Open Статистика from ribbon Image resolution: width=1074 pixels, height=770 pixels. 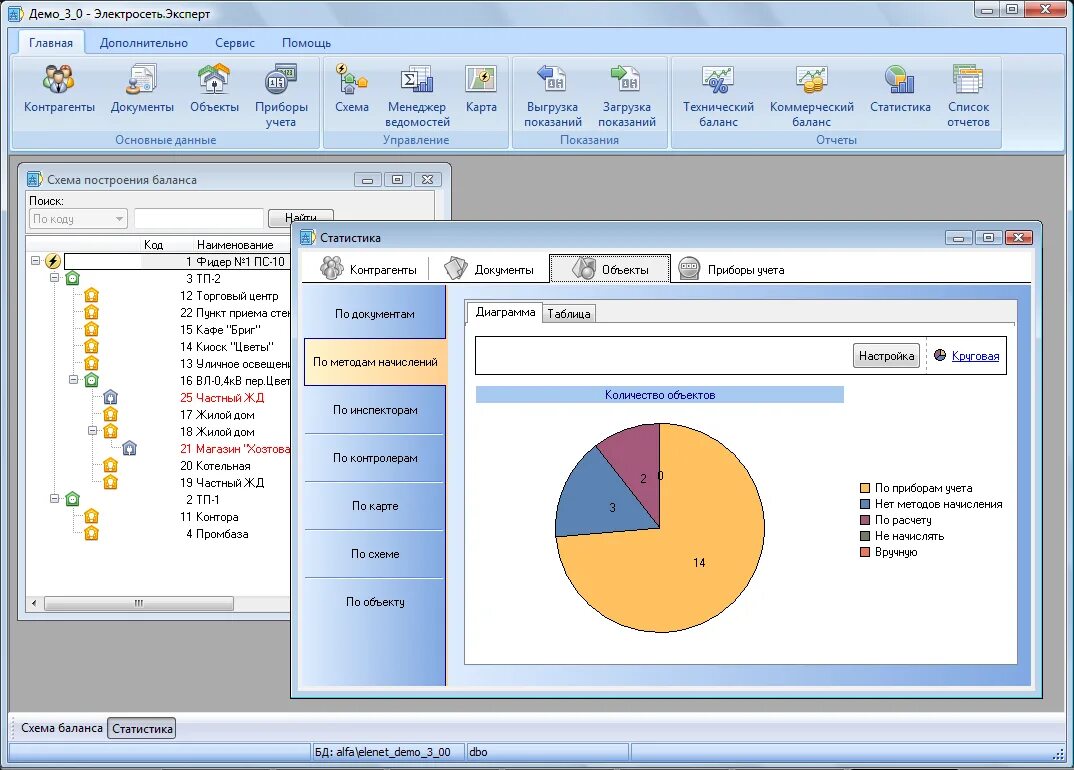tap(900, 89)
